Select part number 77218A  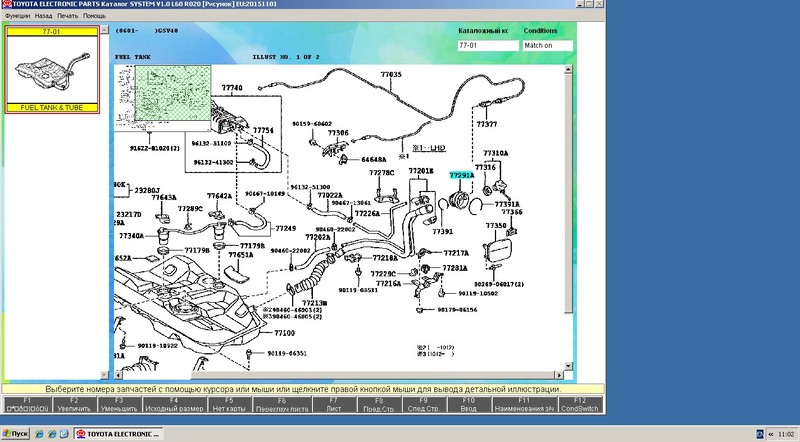(x=385, y=258)
